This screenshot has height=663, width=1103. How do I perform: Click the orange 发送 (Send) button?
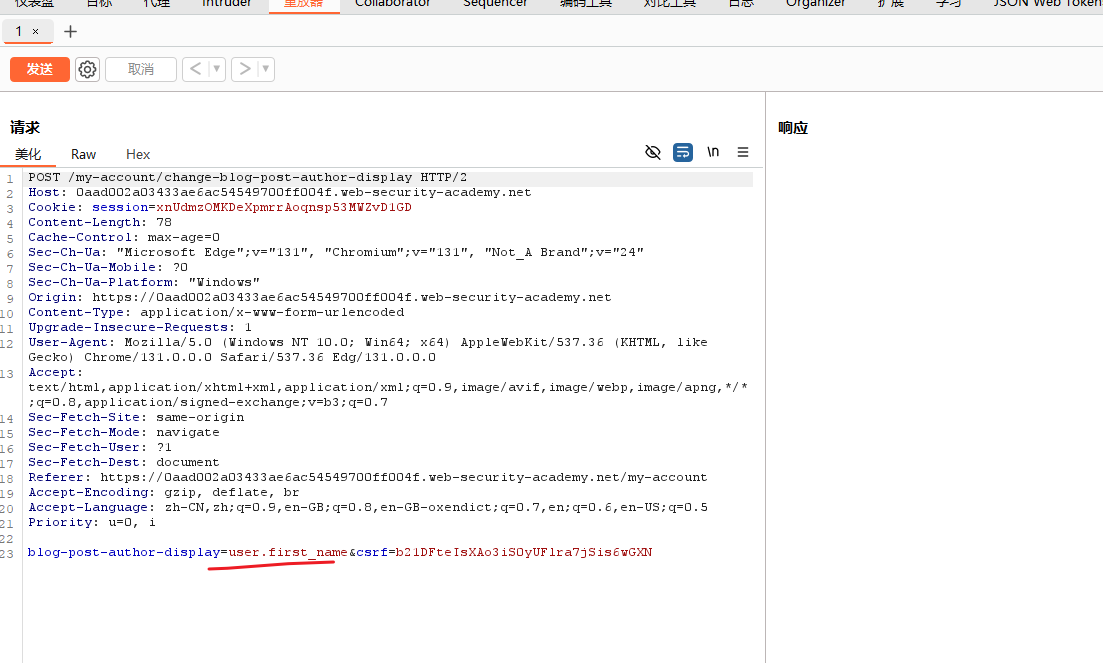40,69
